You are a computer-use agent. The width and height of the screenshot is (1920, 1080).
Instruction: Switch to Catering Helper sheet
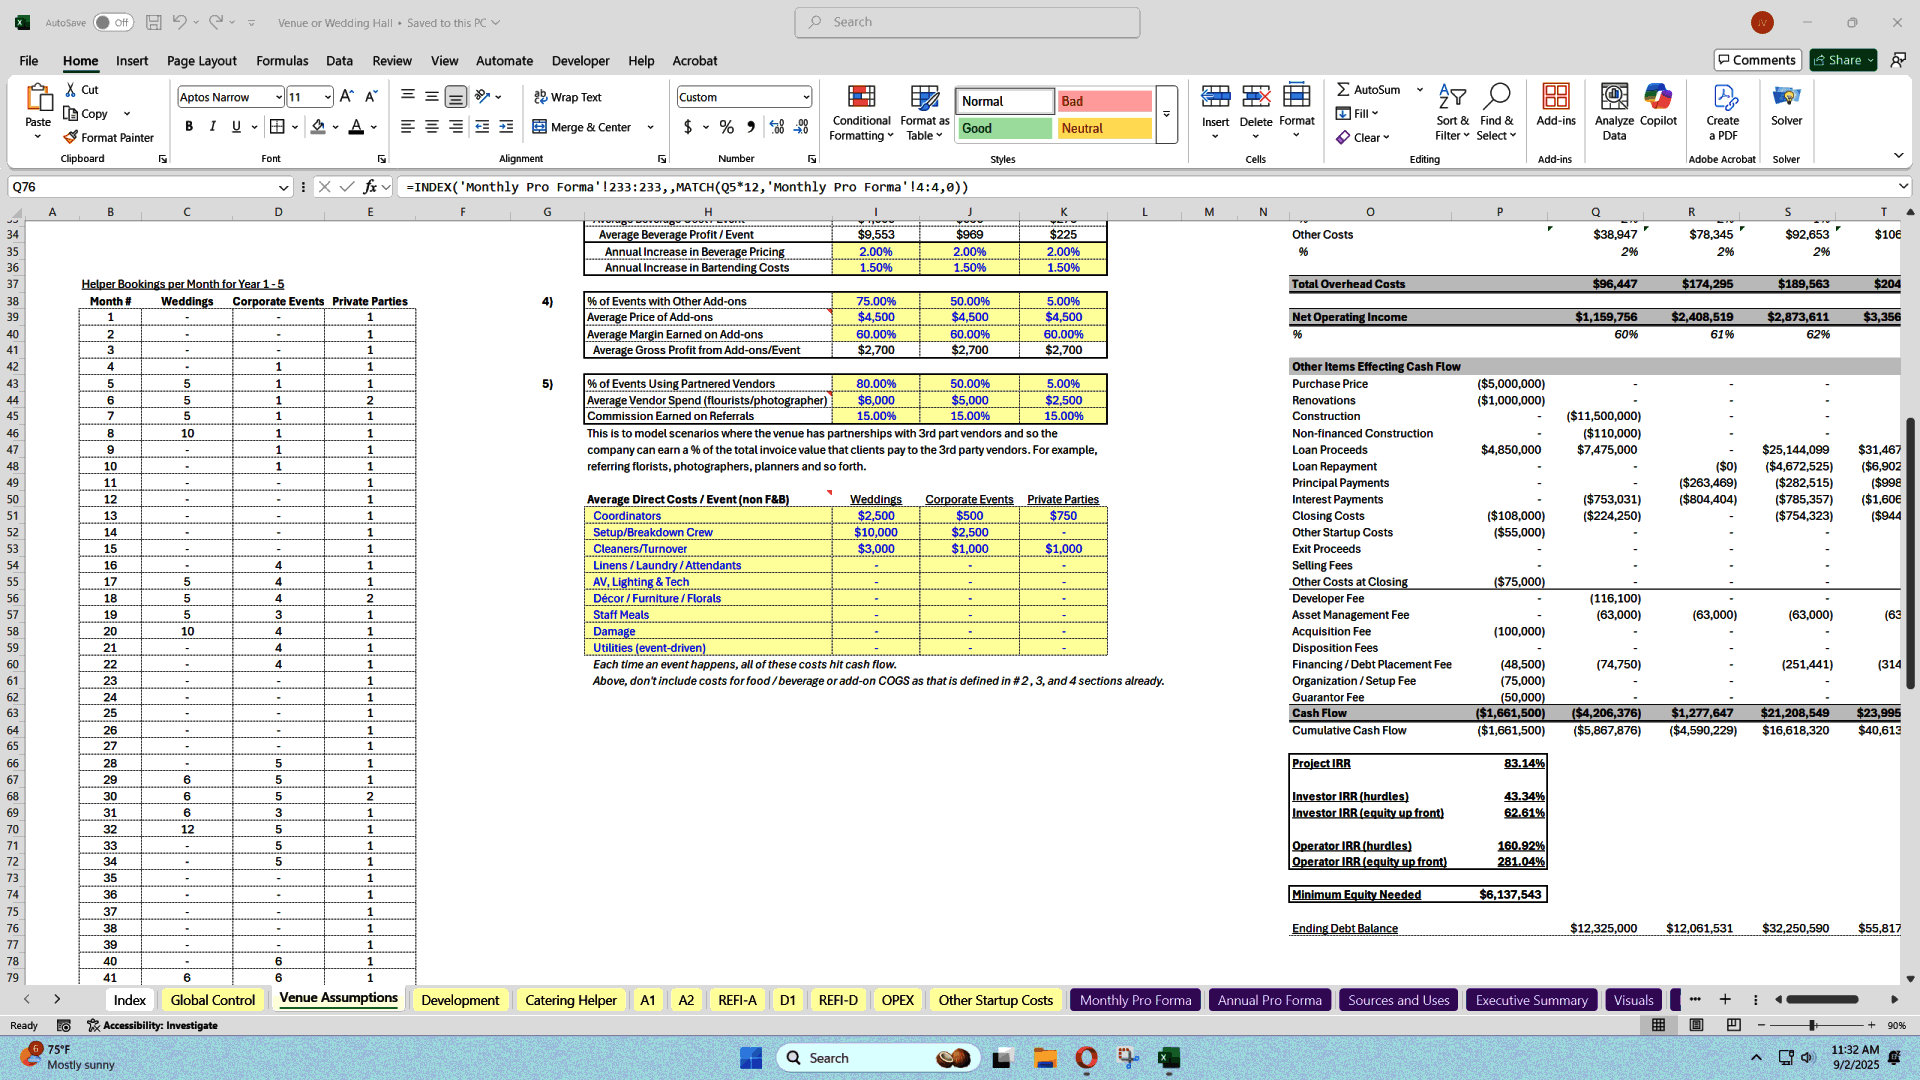pos(571,1000)
